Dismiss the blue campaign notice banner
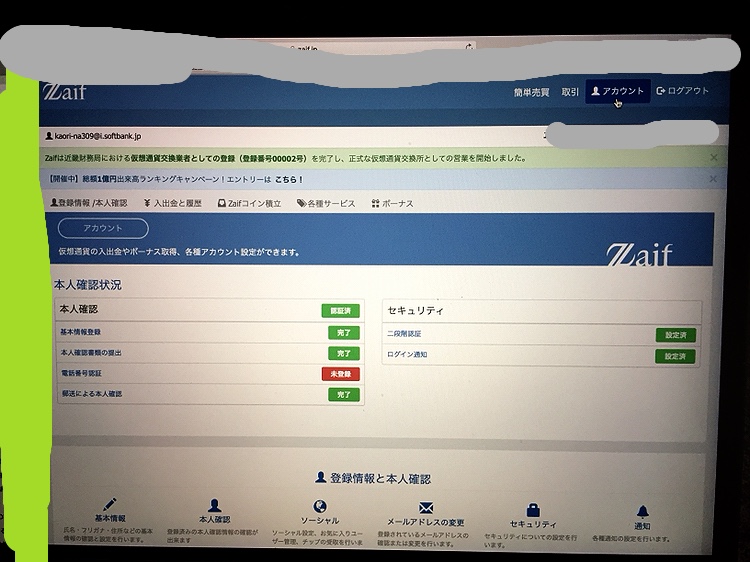The width and height of the screenshot is (750, 562). [713, 179]
